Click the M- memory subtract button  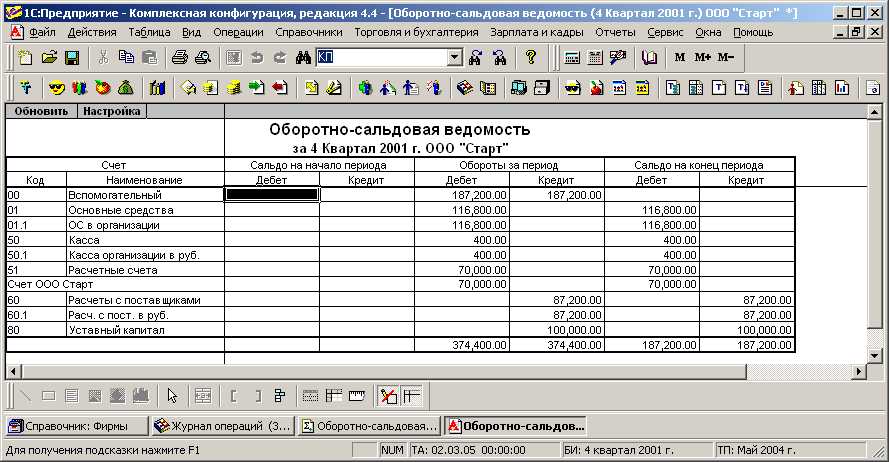click(x=726, y=57)
